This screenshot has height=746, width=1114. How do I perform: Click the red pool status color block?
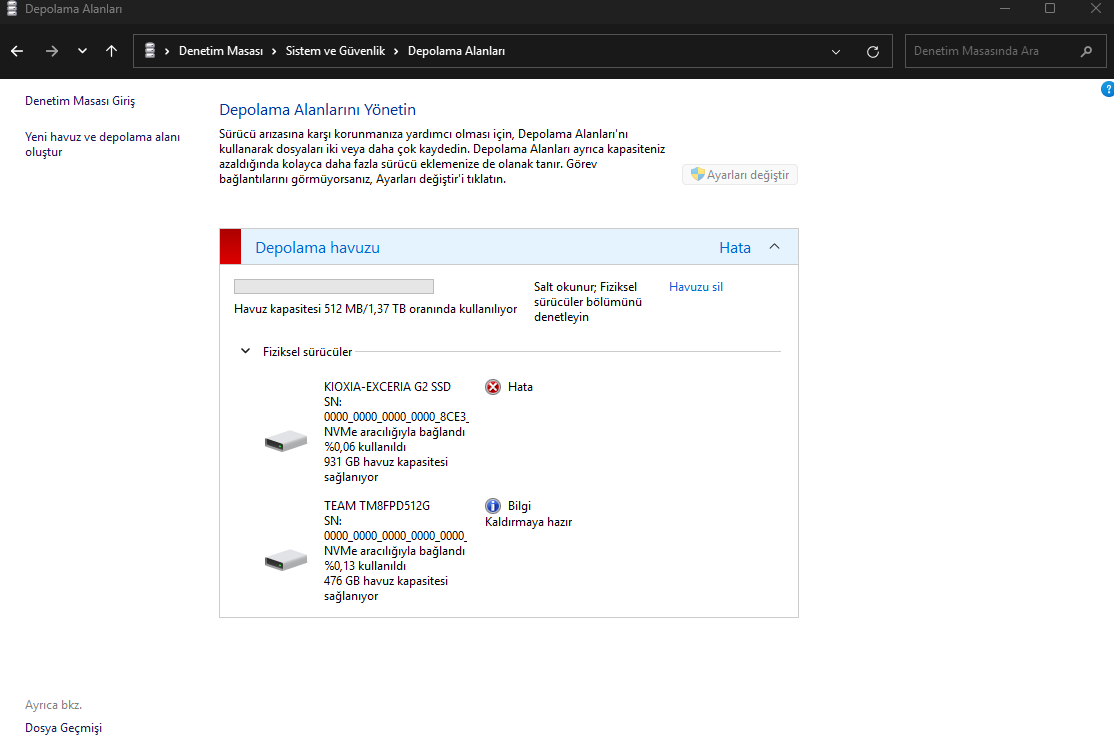coord(230,247)
